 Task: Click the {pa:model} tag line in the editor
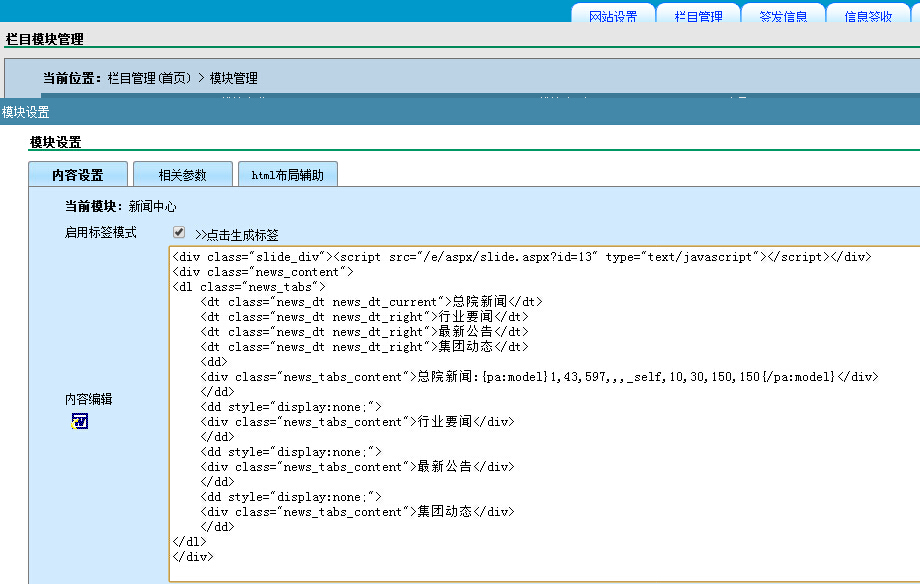pos(540,377)
